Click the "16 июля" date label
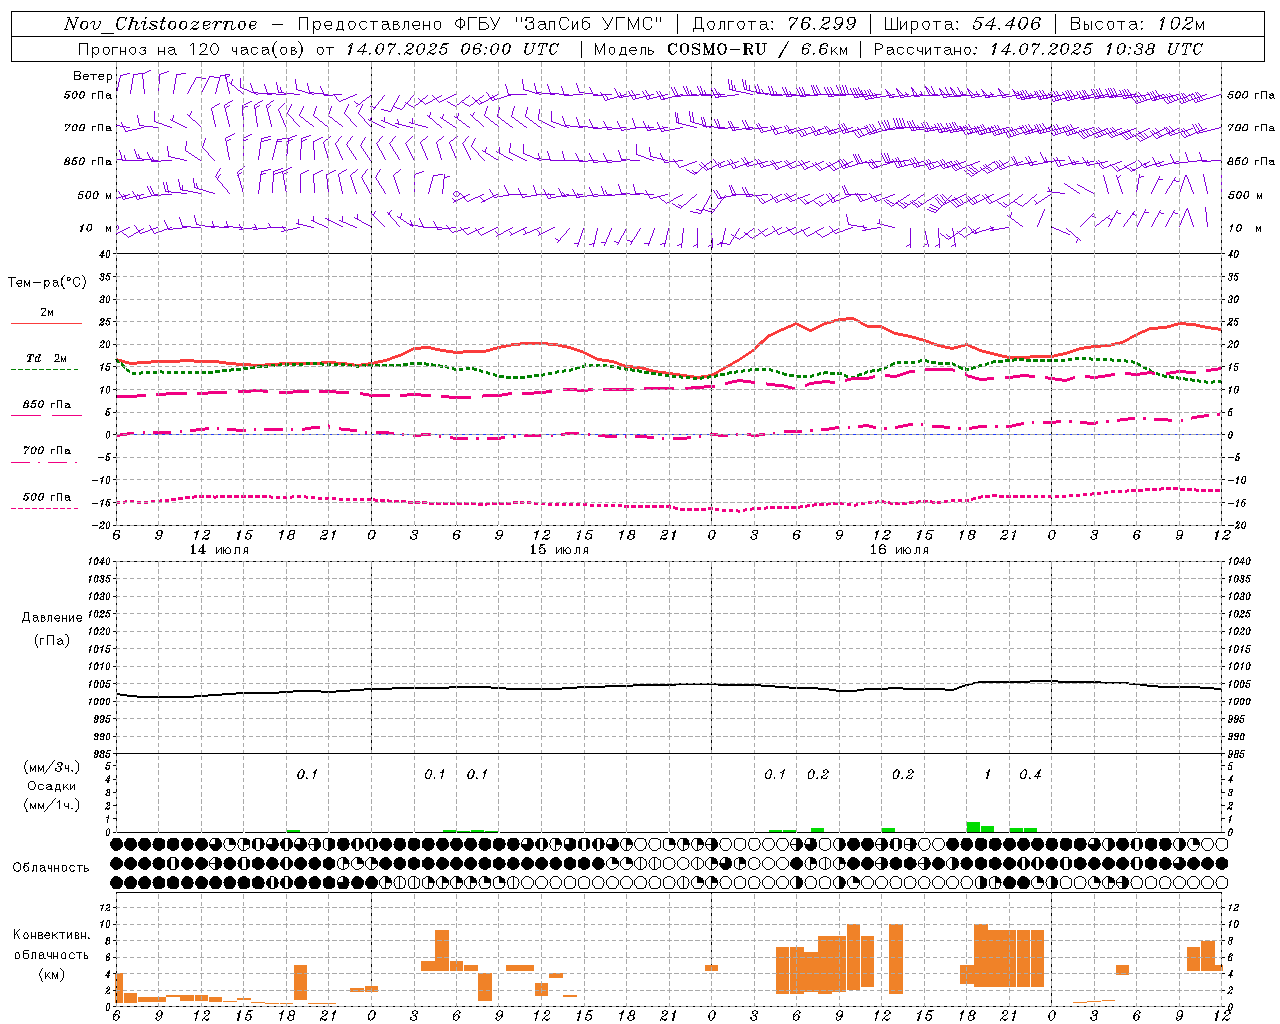 (899, 550)
